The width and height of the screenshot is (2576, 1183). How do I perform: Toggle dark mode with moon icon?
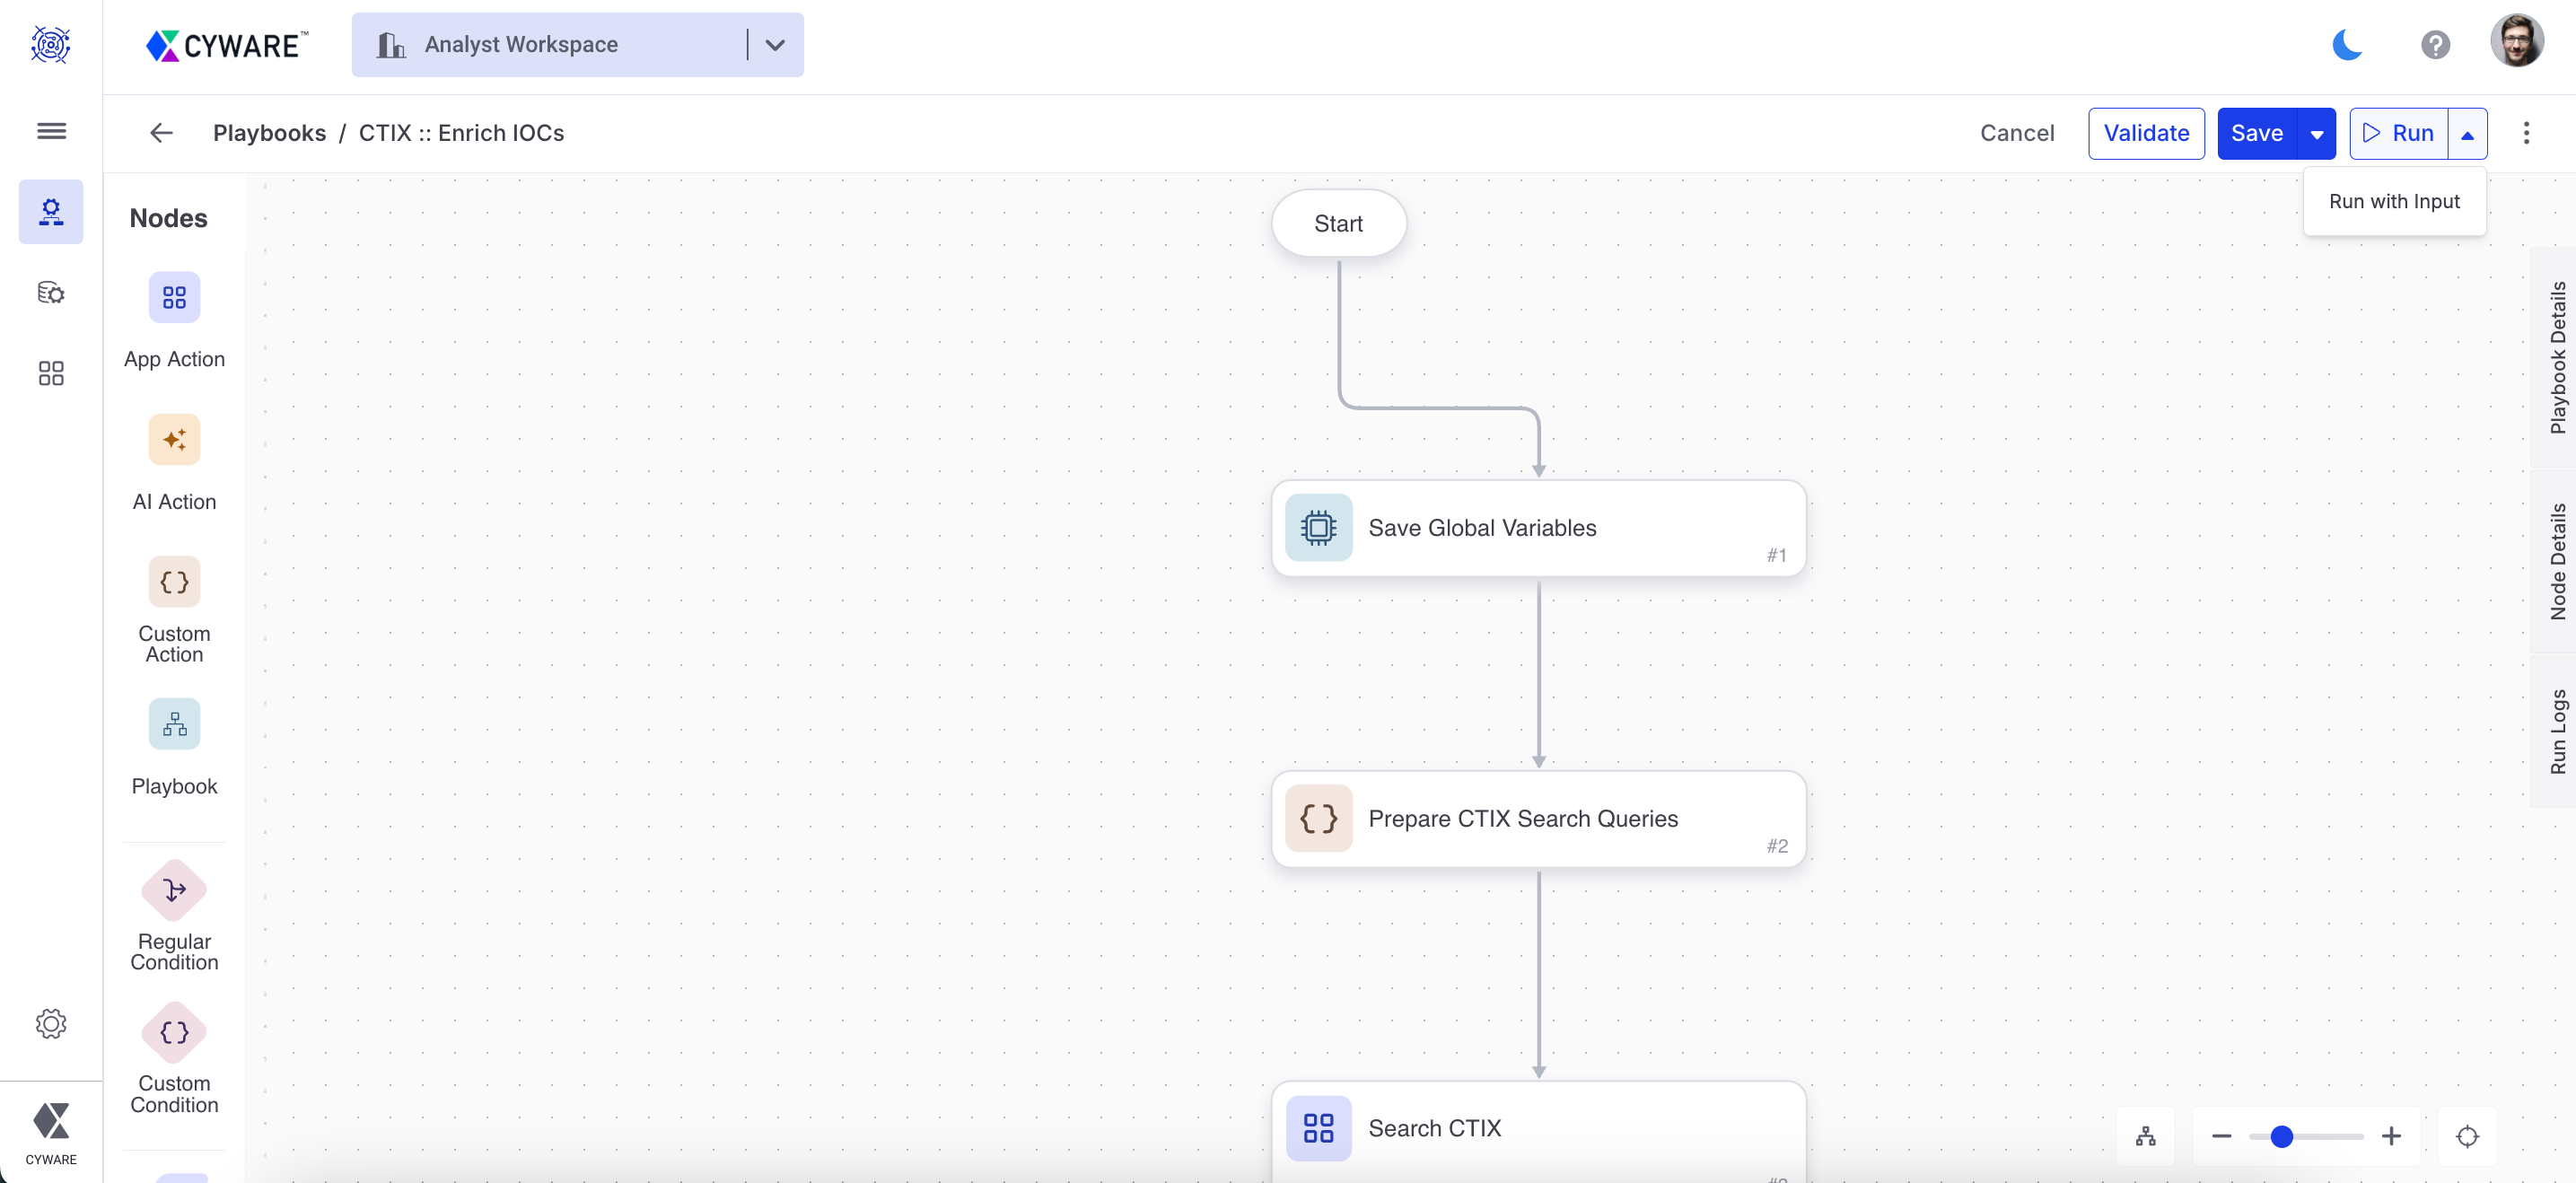click(2346, 45)
